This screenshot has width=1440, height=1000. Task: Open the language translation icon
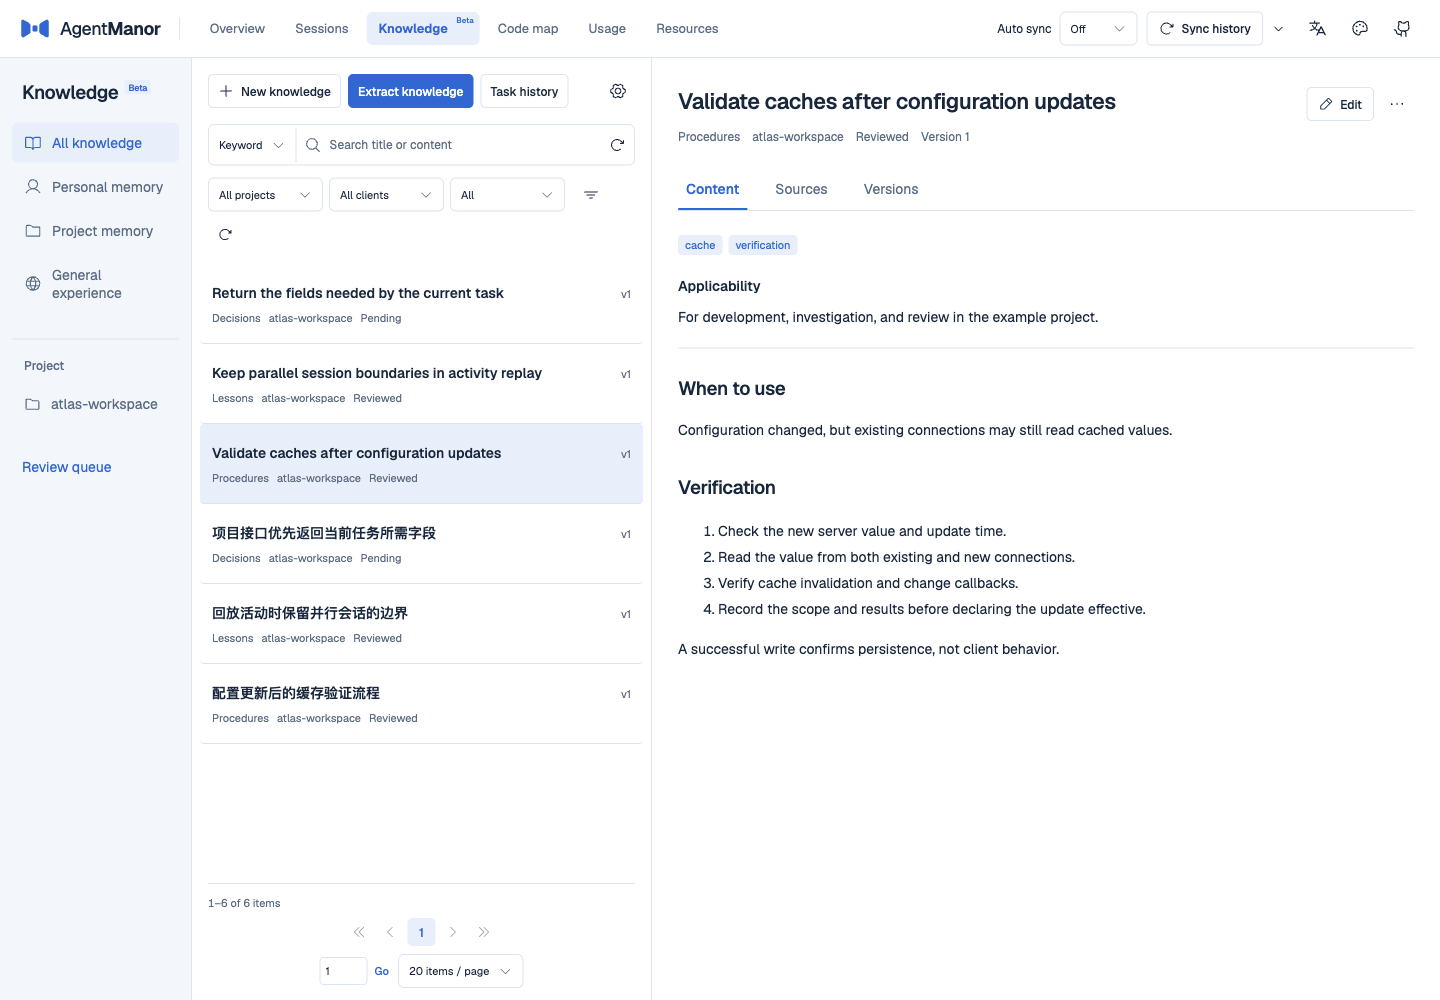point(1317,29)
